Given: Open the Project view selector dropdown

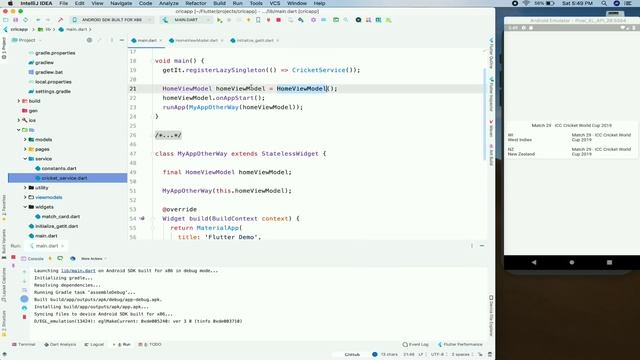Looking at the screenshot, I should [26, 40].
